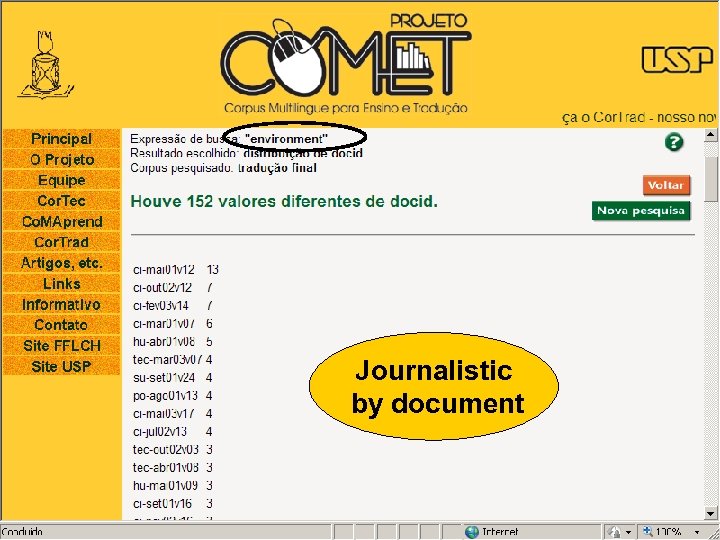Open CoMAprend in the sidebar

tap(61, 221)
